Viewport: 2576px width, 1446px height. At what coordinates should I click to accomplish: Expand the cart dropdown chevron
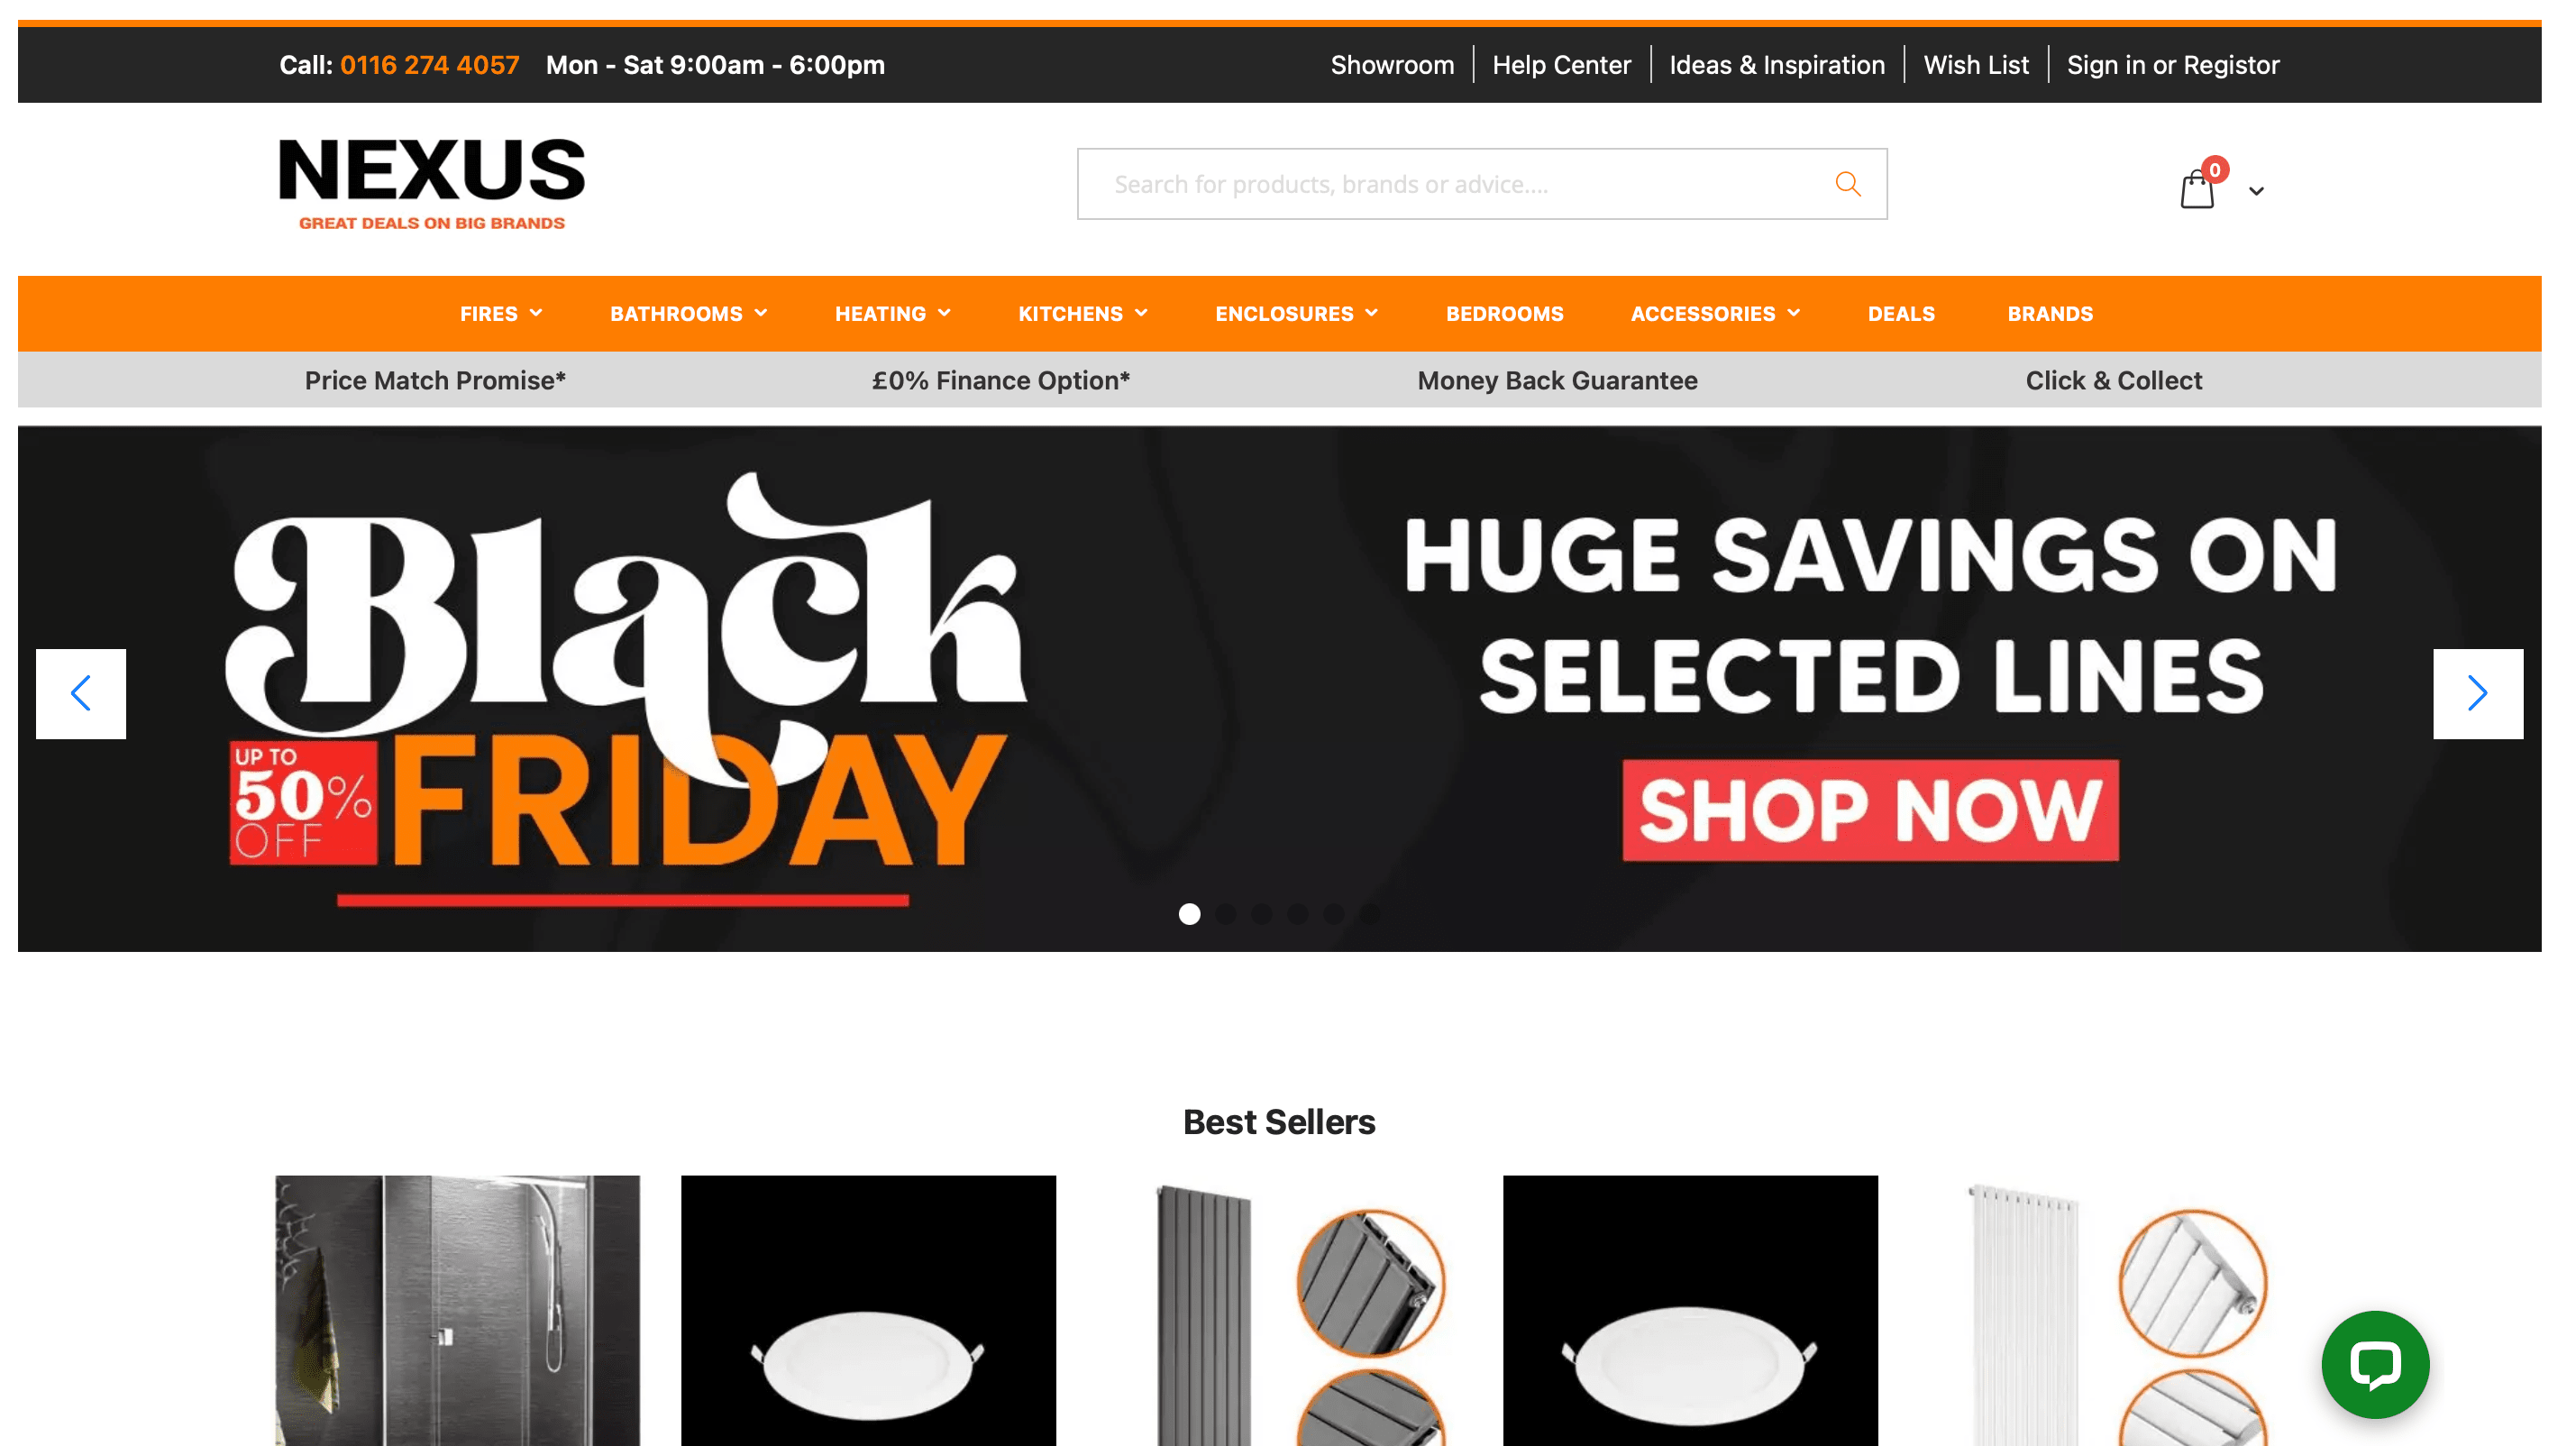pyautogui.click(x=2256, y=191)
